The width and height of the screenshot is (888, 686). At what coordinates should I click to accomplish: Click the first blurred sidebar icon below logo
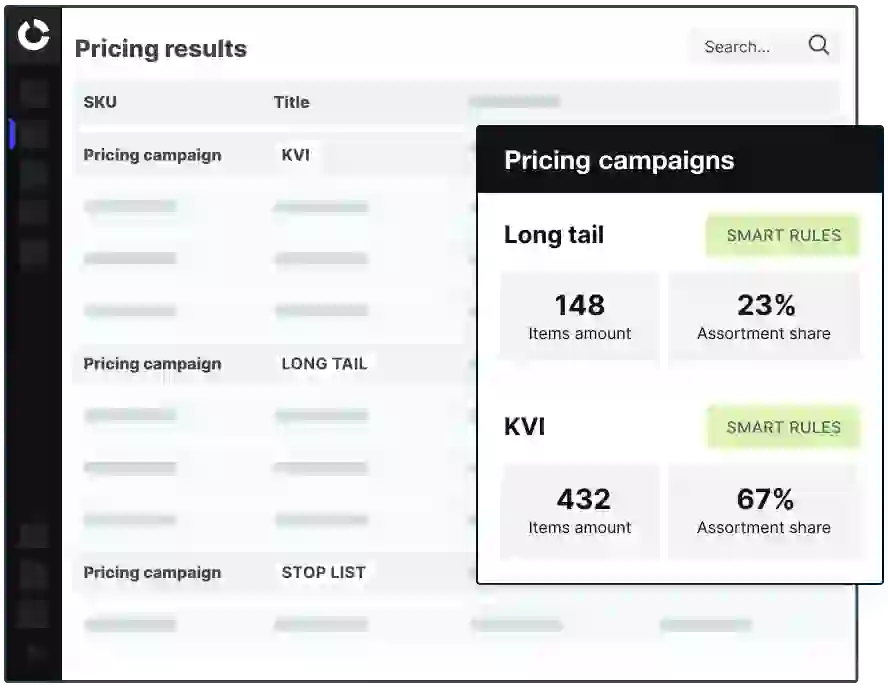click(x=33, y=93)
